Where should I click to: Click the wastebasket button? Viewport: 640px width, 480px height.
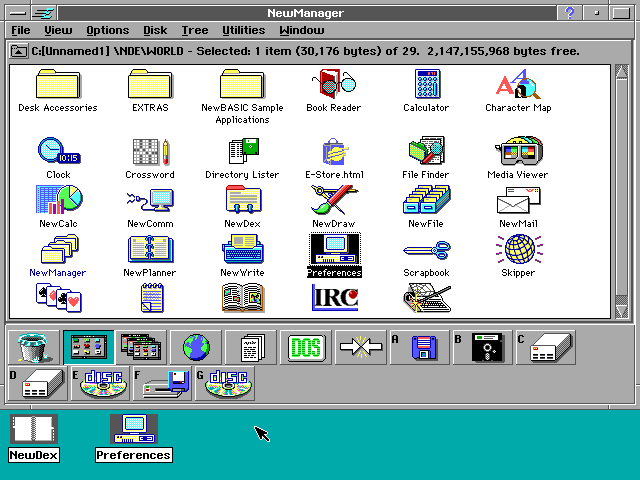pos(34,347)
